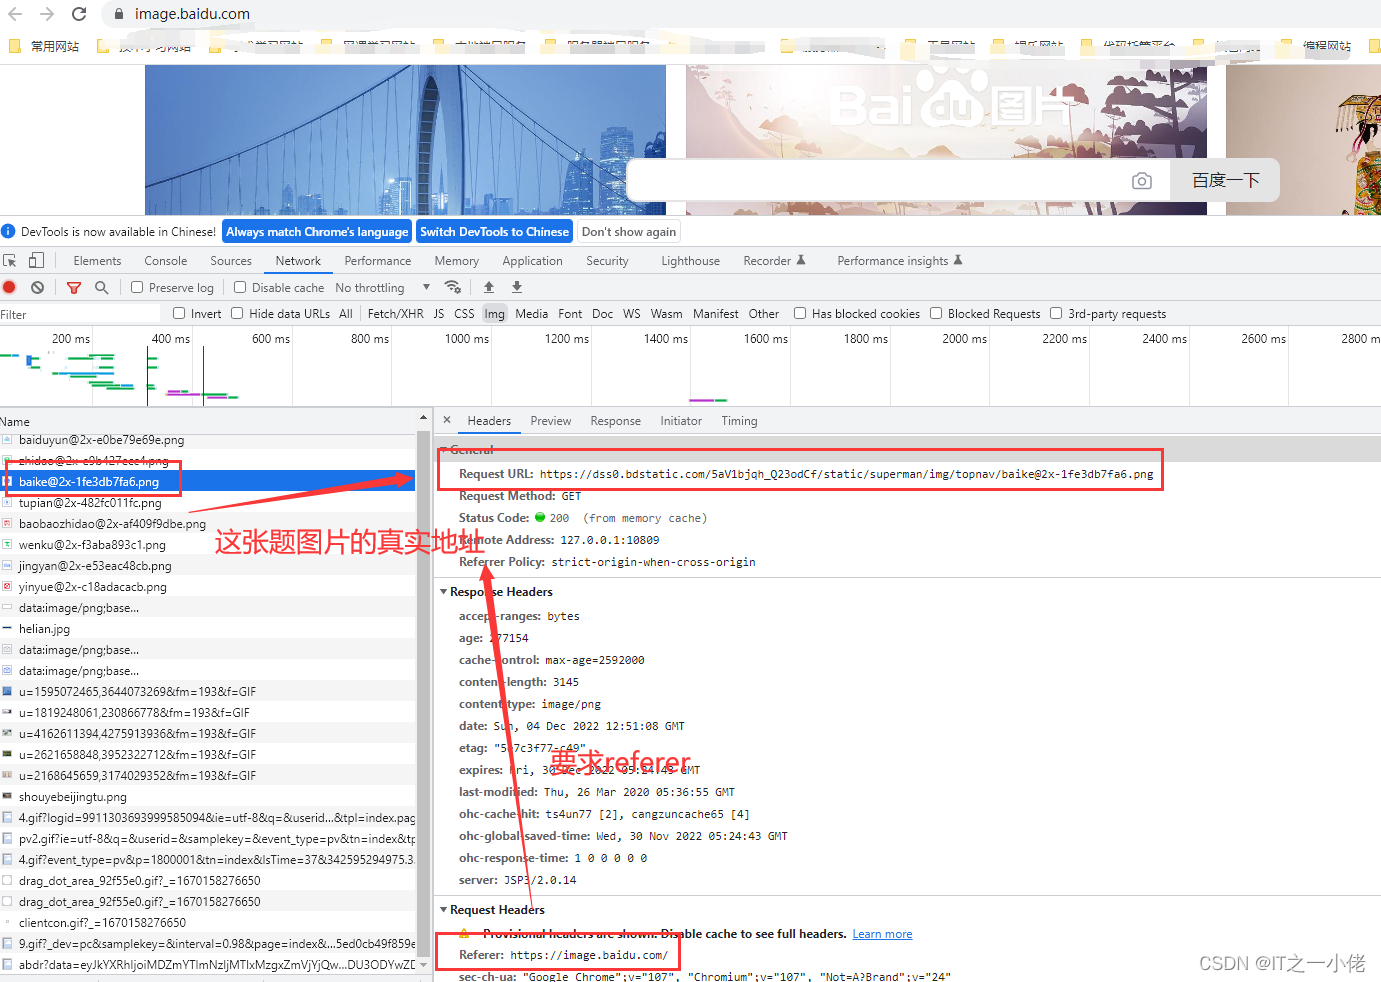Click the lock icon beside image.baidu.com
1381x982 pixels.
coord(119,14)
